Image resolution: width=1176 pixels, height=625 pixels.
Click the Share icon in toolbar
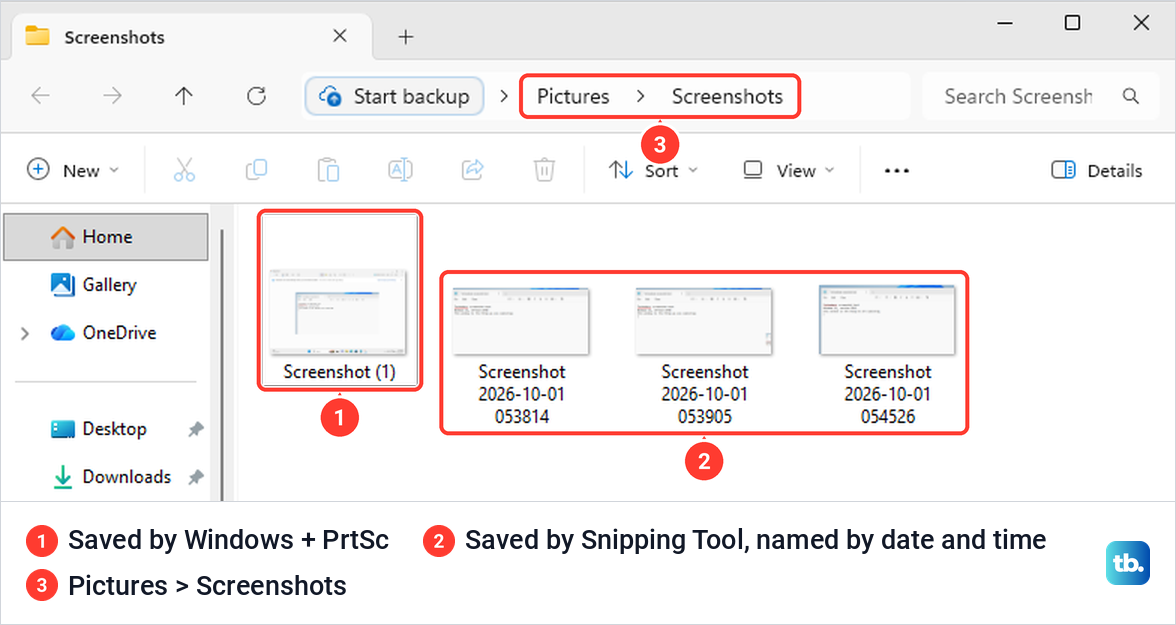472,170
